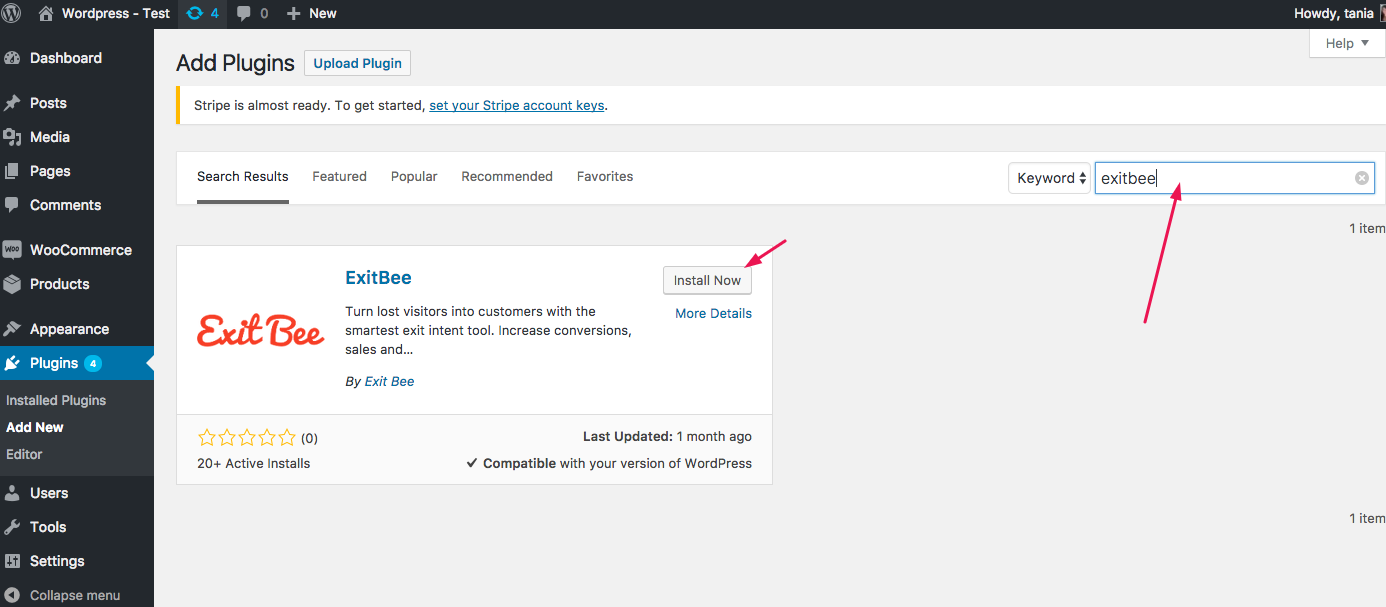Click the Appearance brush icon

[12, 329]
